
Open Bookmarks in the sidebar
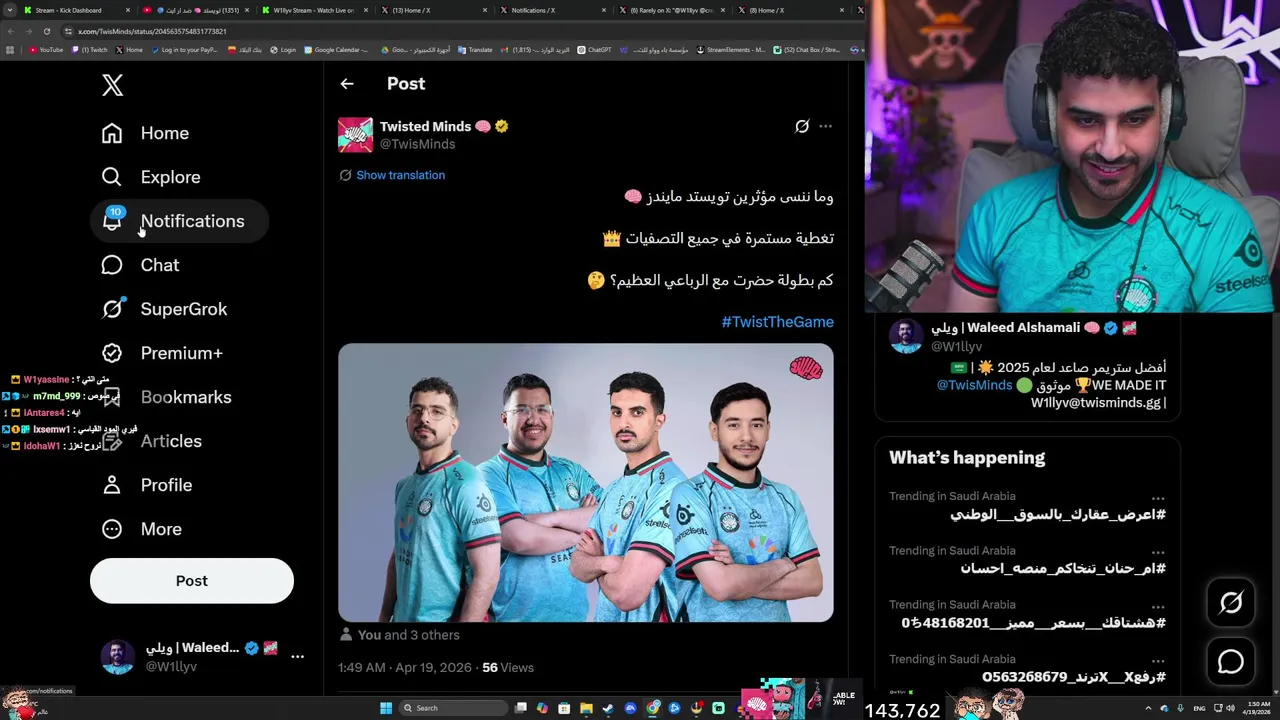point(167,397)
